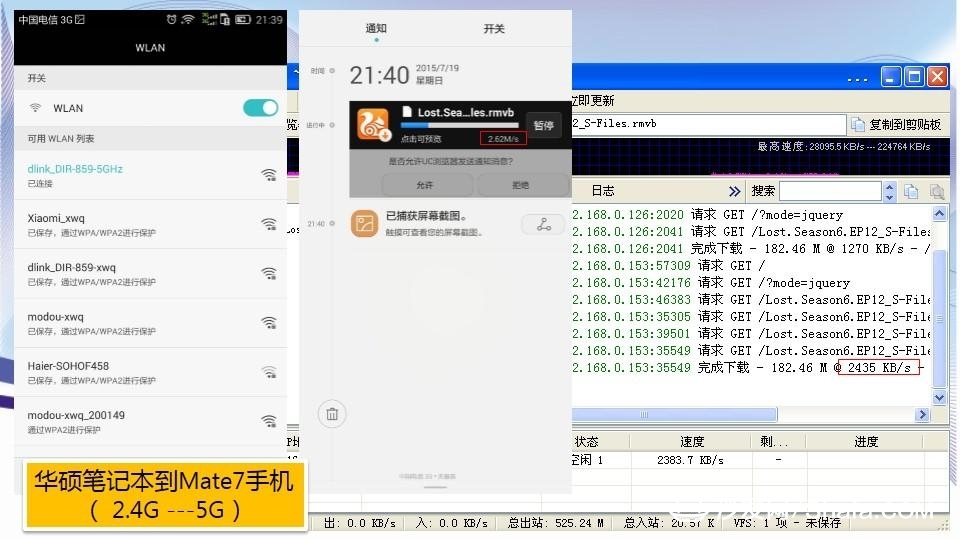Click the 状态 column header
The width and height of the screenshot is (960, 540).
click(587, 441)
